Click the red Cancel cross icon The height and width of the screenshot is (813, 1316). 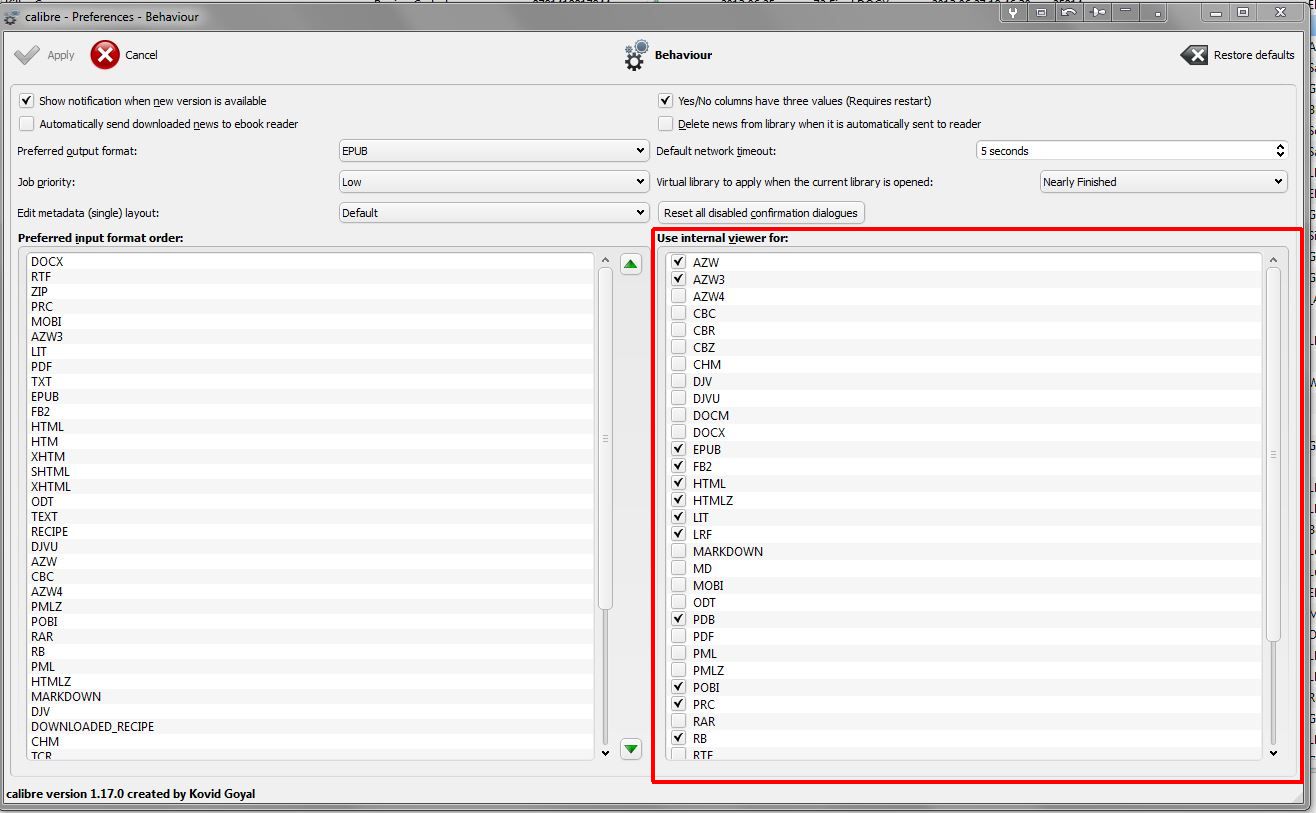coord(105,55)
